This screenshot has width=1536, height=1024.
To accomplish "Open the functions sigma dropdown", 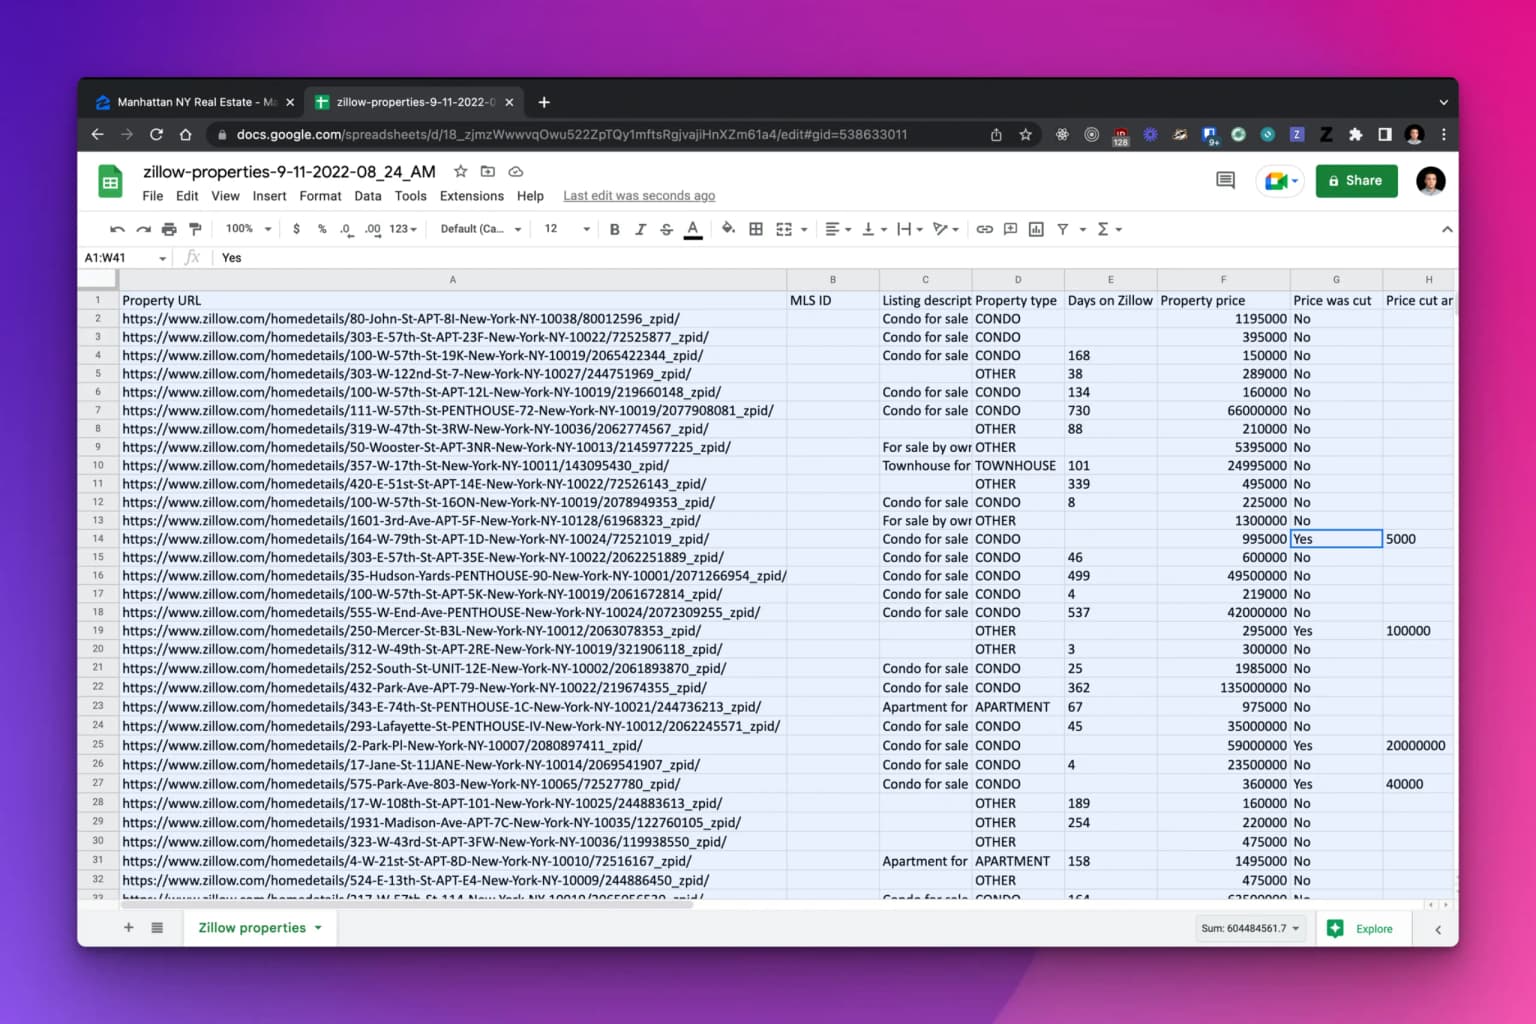I will coord(1109,229).
